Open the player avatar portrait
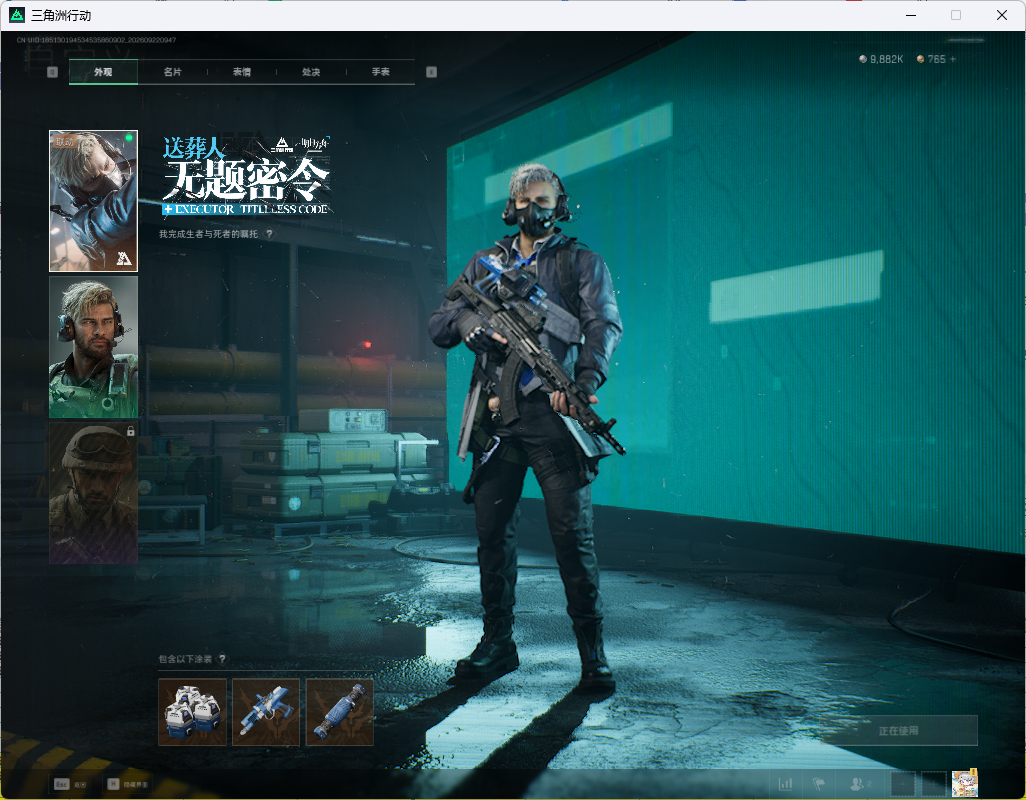 click(x=964, y=783)
